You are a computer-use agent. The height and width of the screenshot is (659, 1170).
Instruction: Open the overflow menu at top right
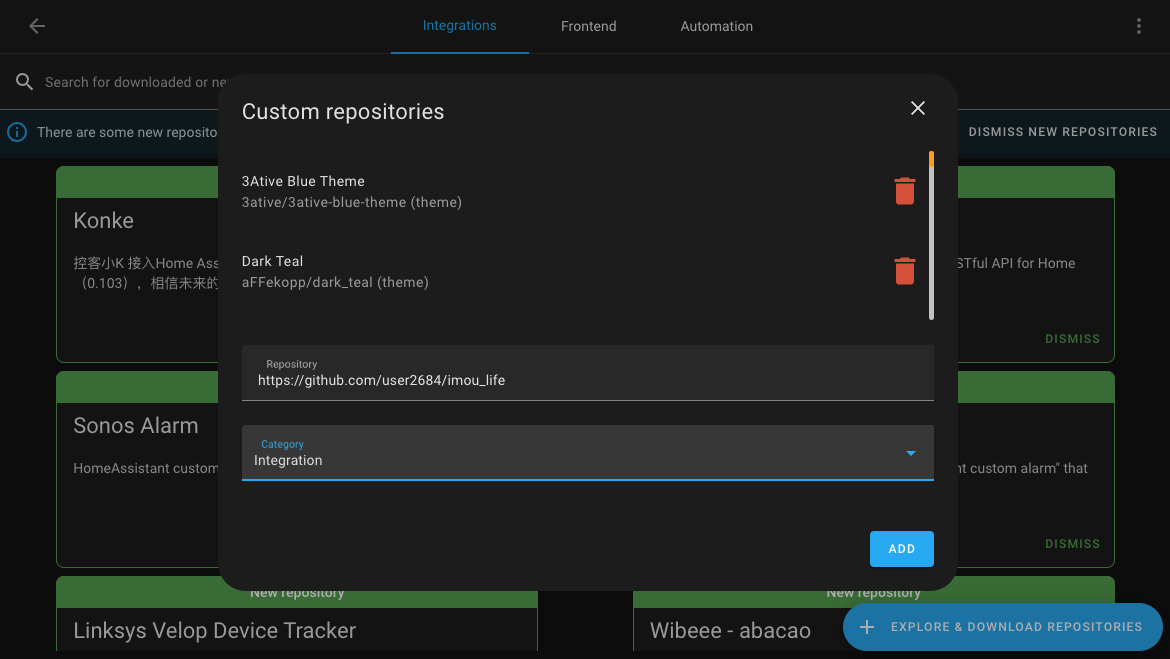1138,26
